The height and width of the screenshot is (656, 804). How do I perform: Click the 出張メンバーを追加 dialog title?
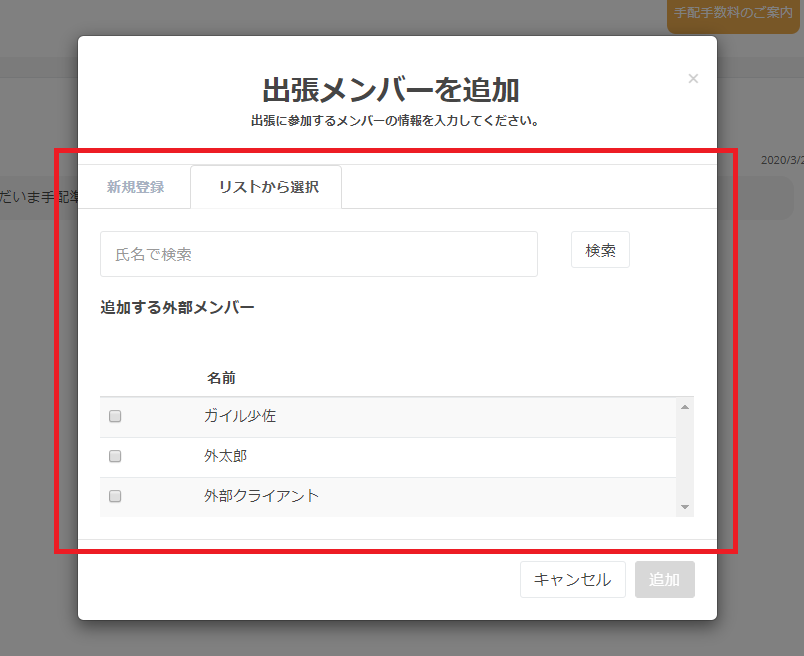tap(391, 89)
